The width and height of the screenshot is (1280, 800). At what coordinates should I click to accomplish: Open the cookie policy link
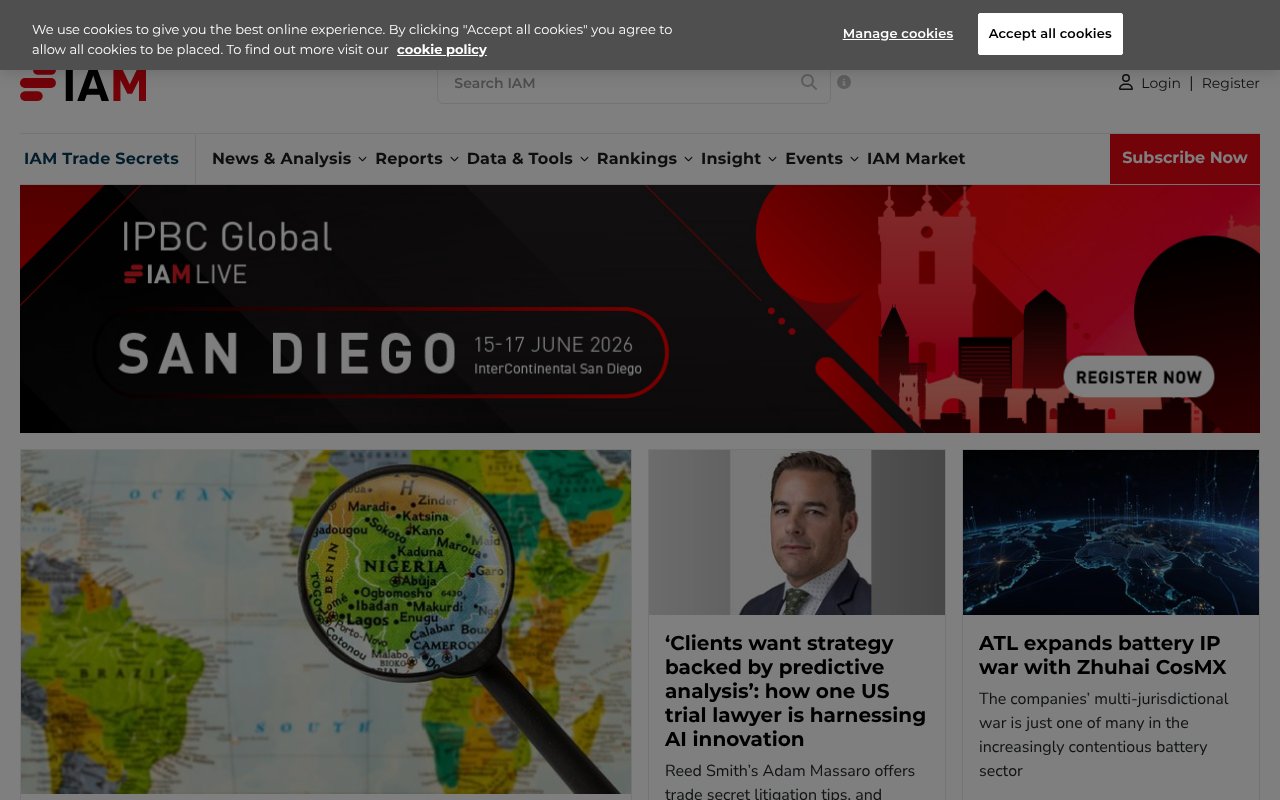pyautogui.click(x=441, y=49)
